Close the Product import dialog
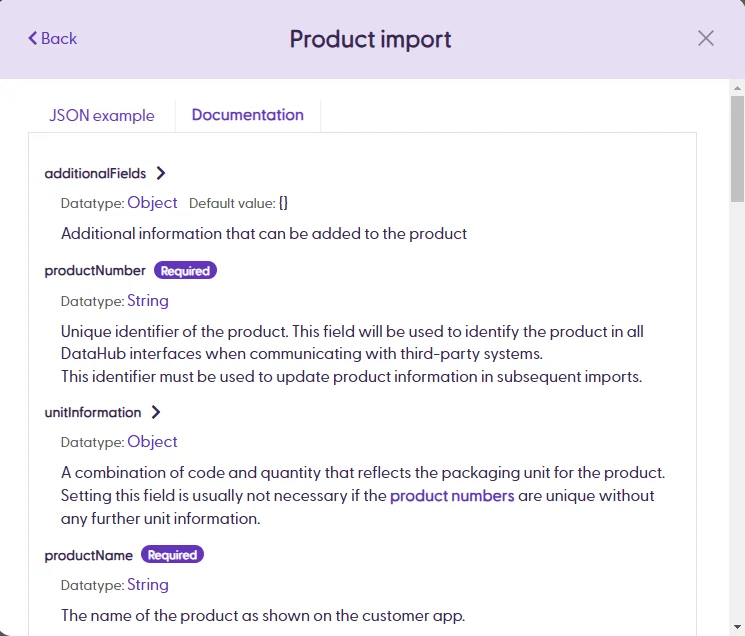 pyautogui.click(x=706, y=38)
